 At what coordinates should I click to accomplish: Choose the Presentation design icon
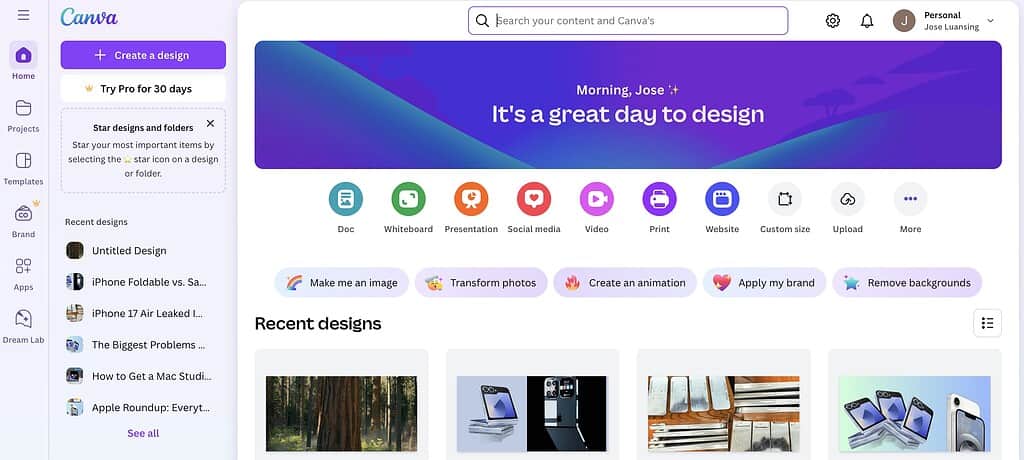(x=471, y=199)
